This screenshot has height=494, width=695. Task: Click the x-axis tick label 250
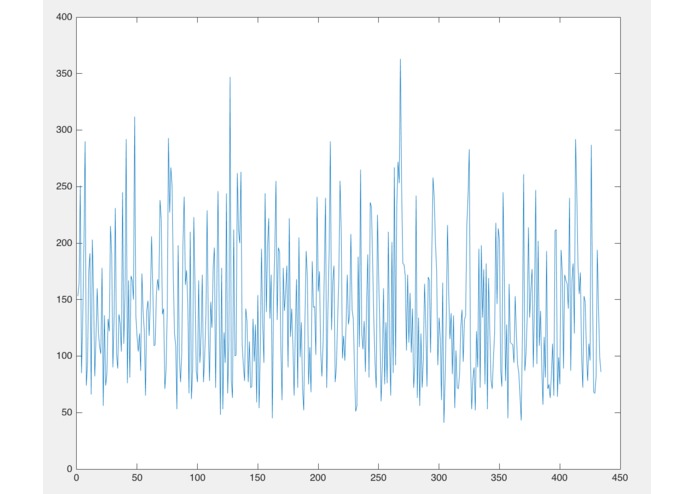379,478
